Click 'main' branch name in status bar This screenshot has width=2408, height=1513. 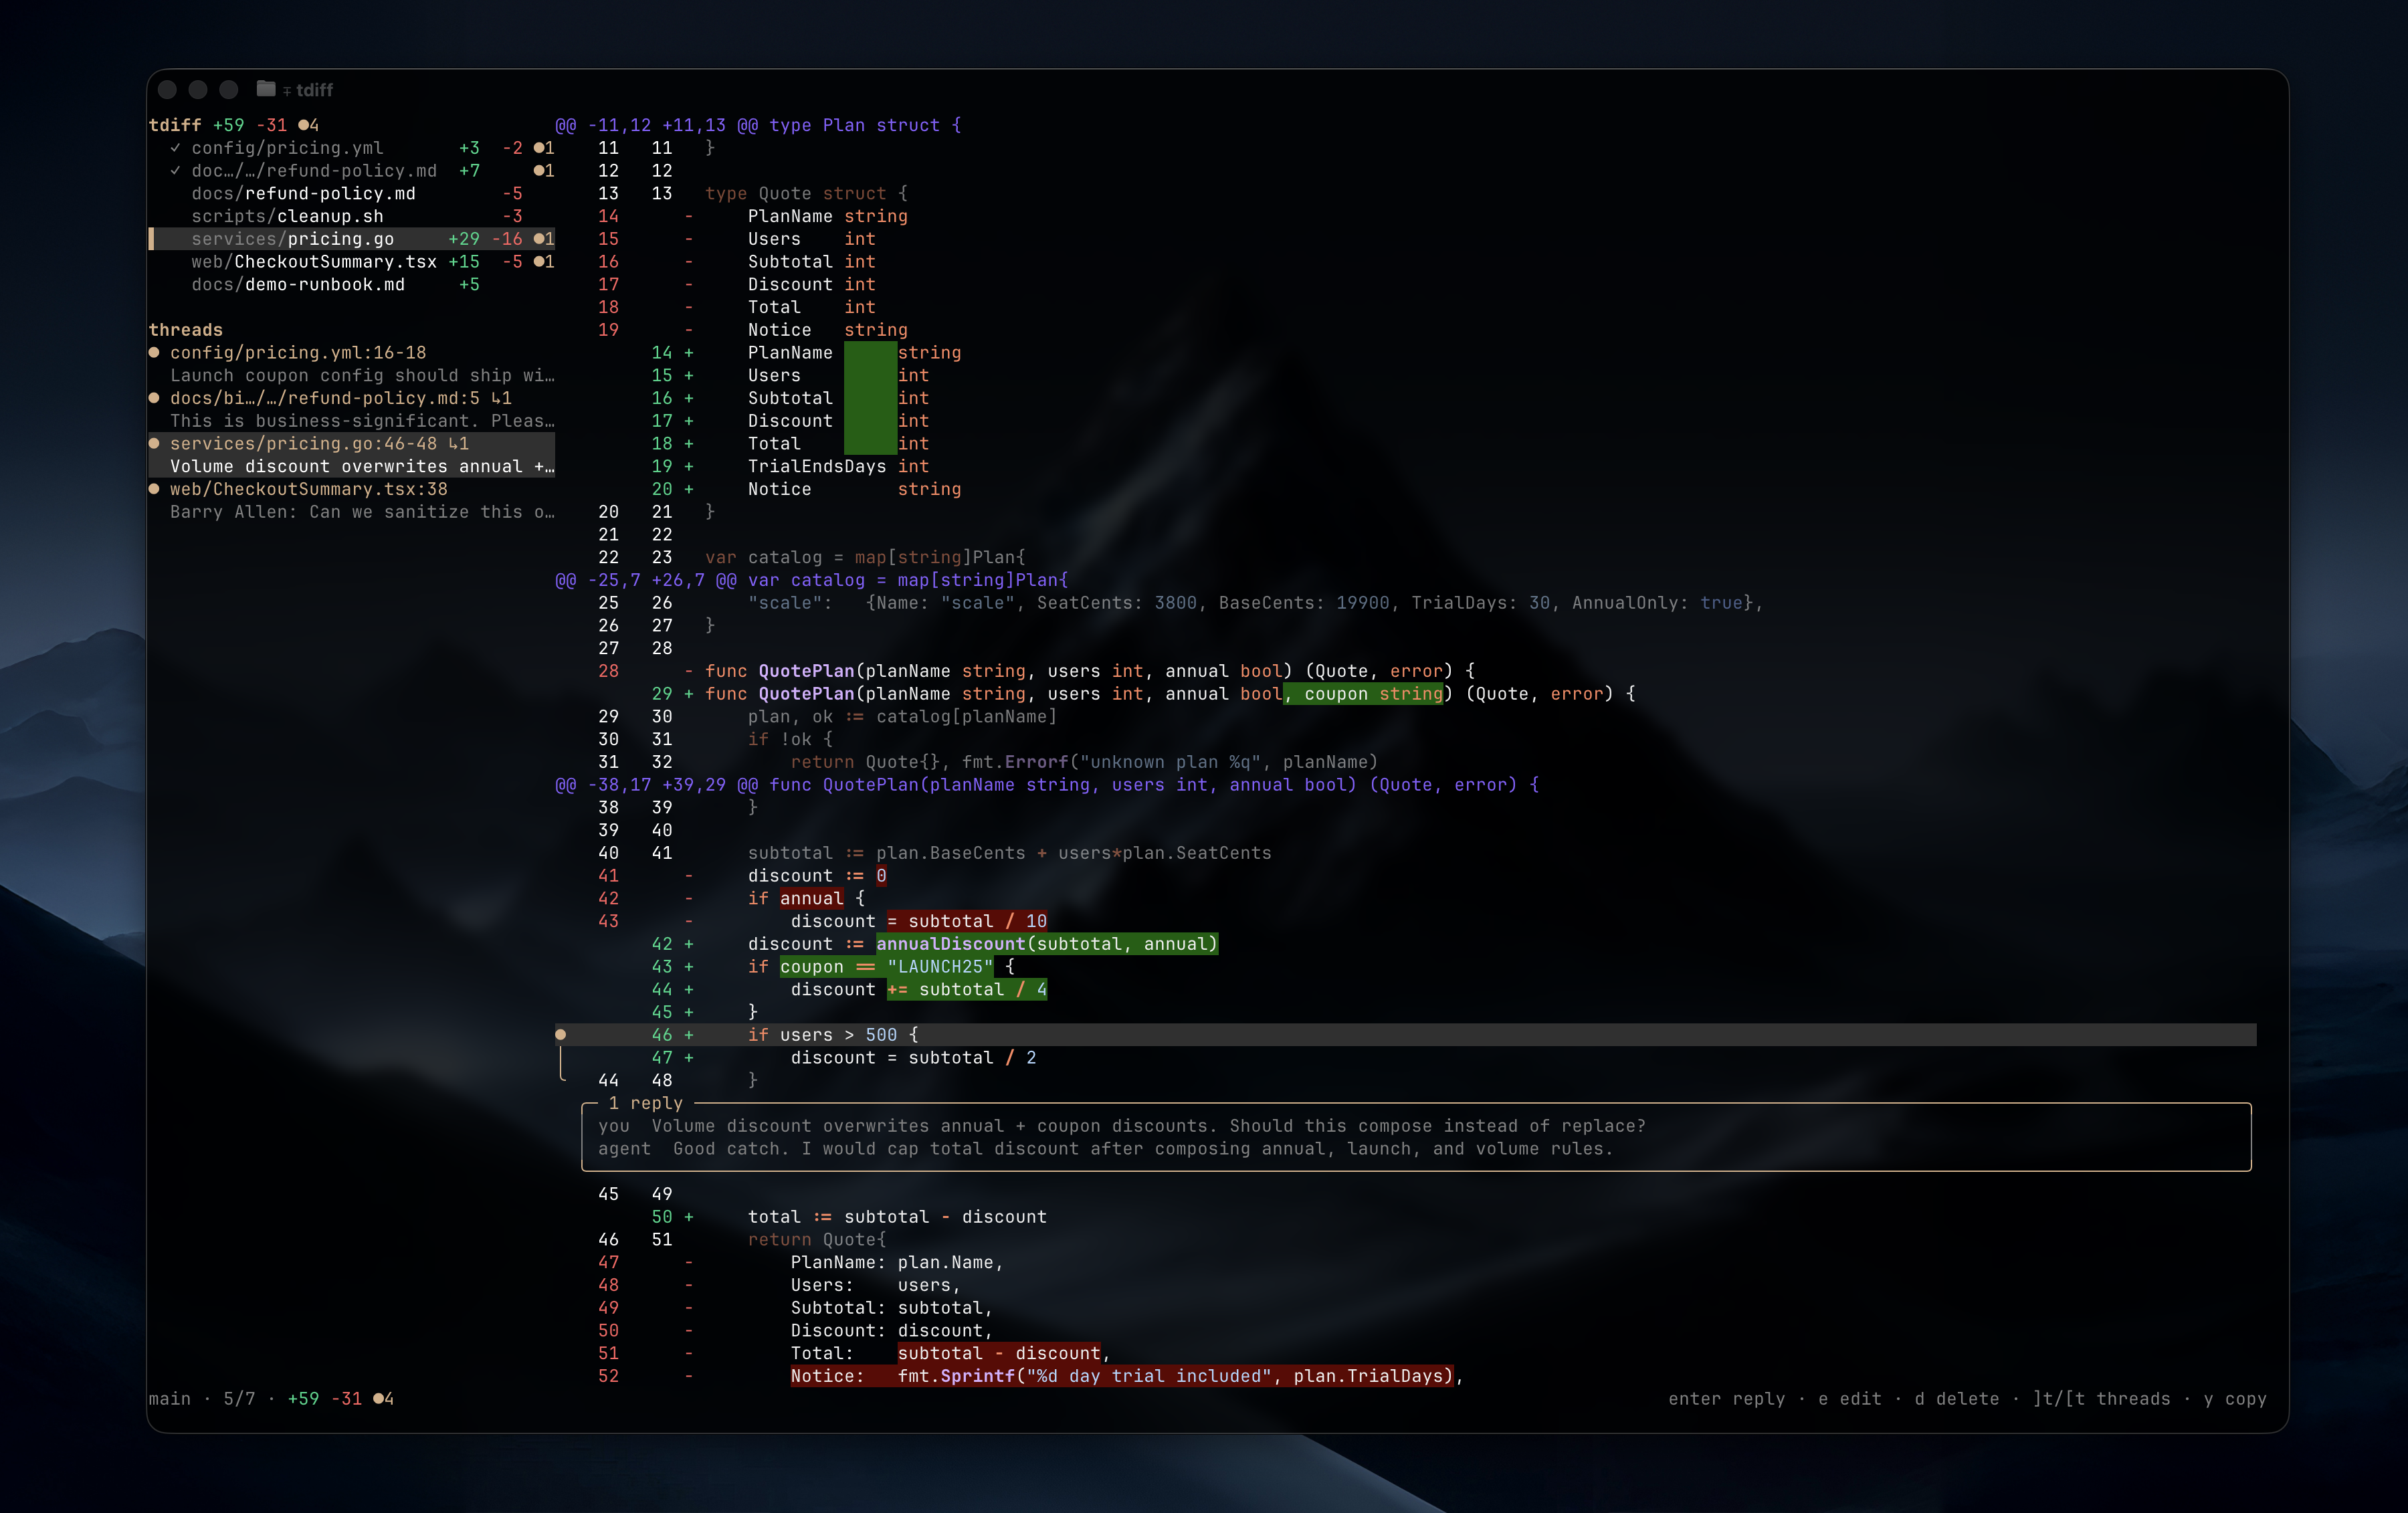click(170, 1399)
